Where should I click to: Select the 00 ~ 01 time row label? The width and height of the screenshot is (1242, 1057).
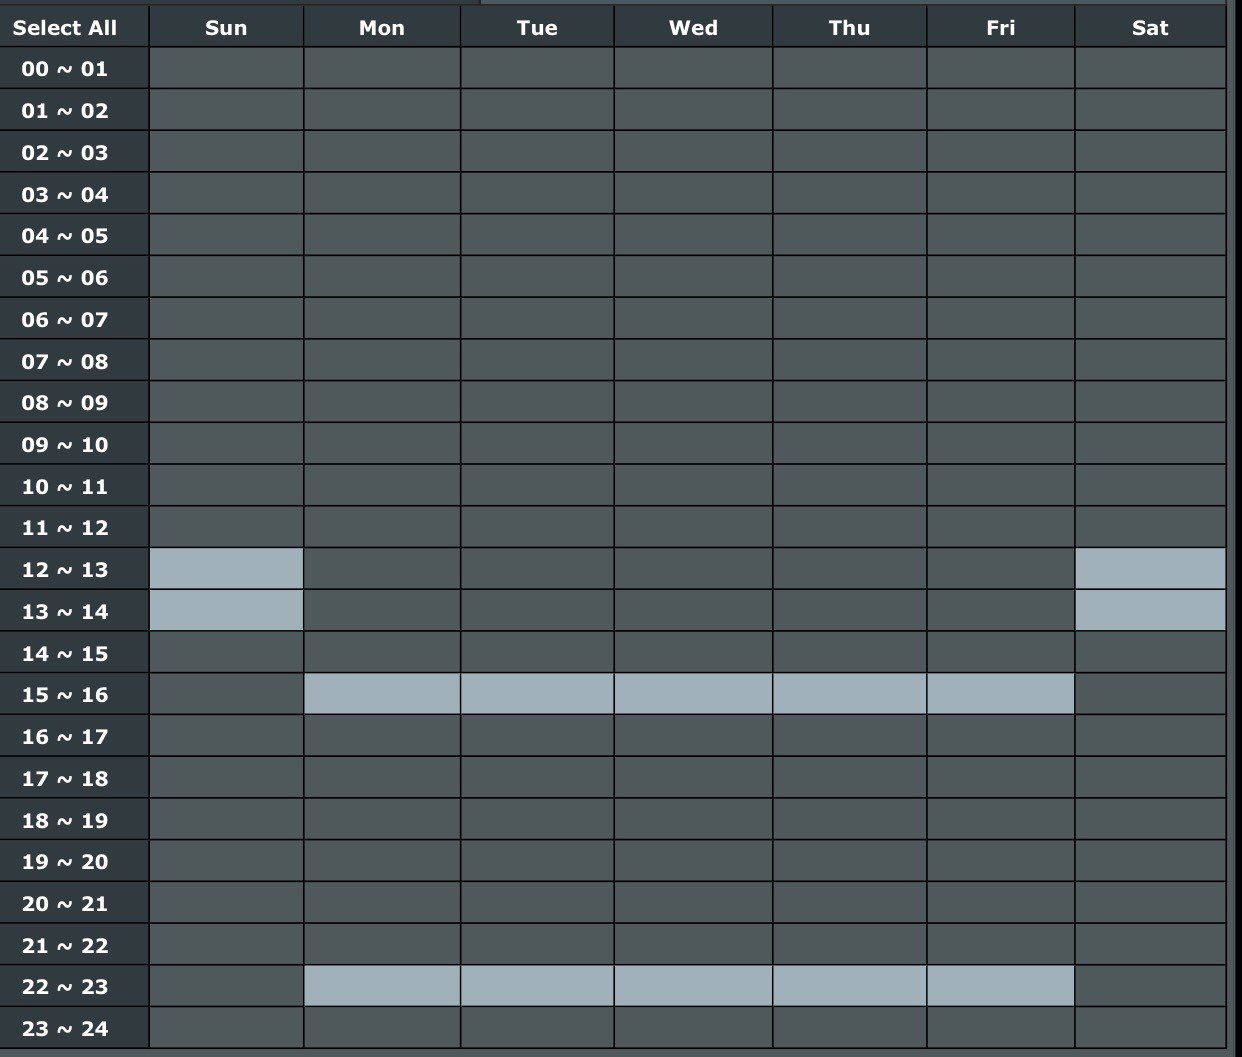pyautogui.click(x=65, y=69)
